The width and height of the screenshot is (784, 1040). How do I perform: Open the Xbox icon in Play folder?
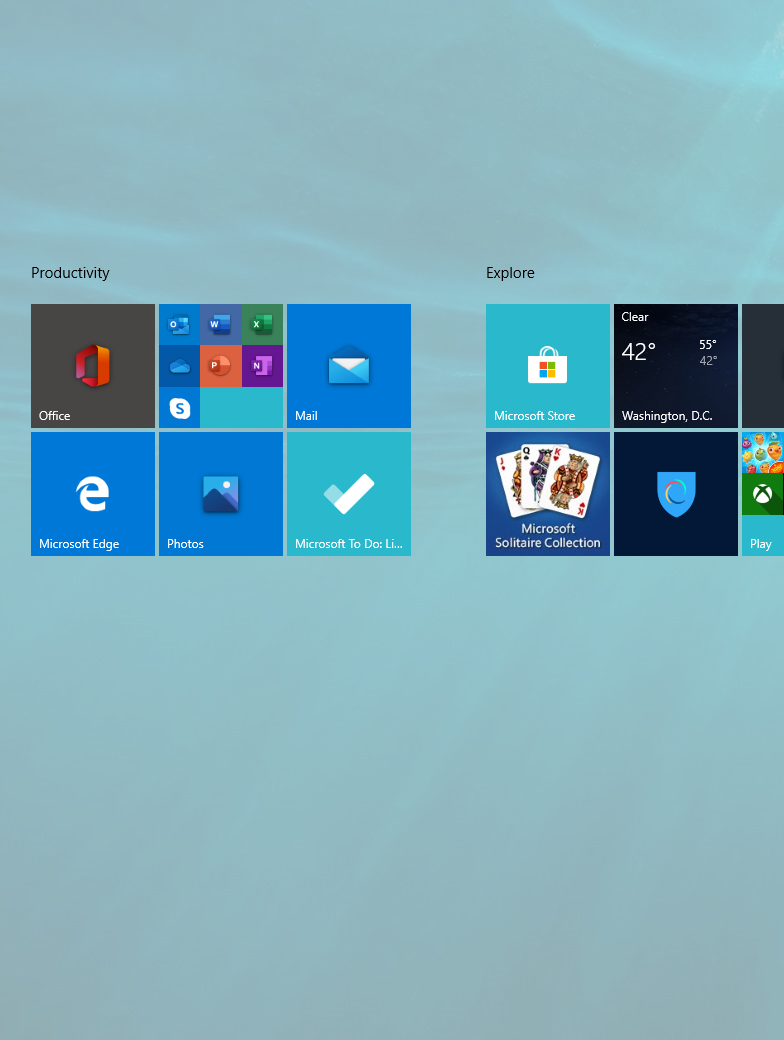tap(763, 494)
